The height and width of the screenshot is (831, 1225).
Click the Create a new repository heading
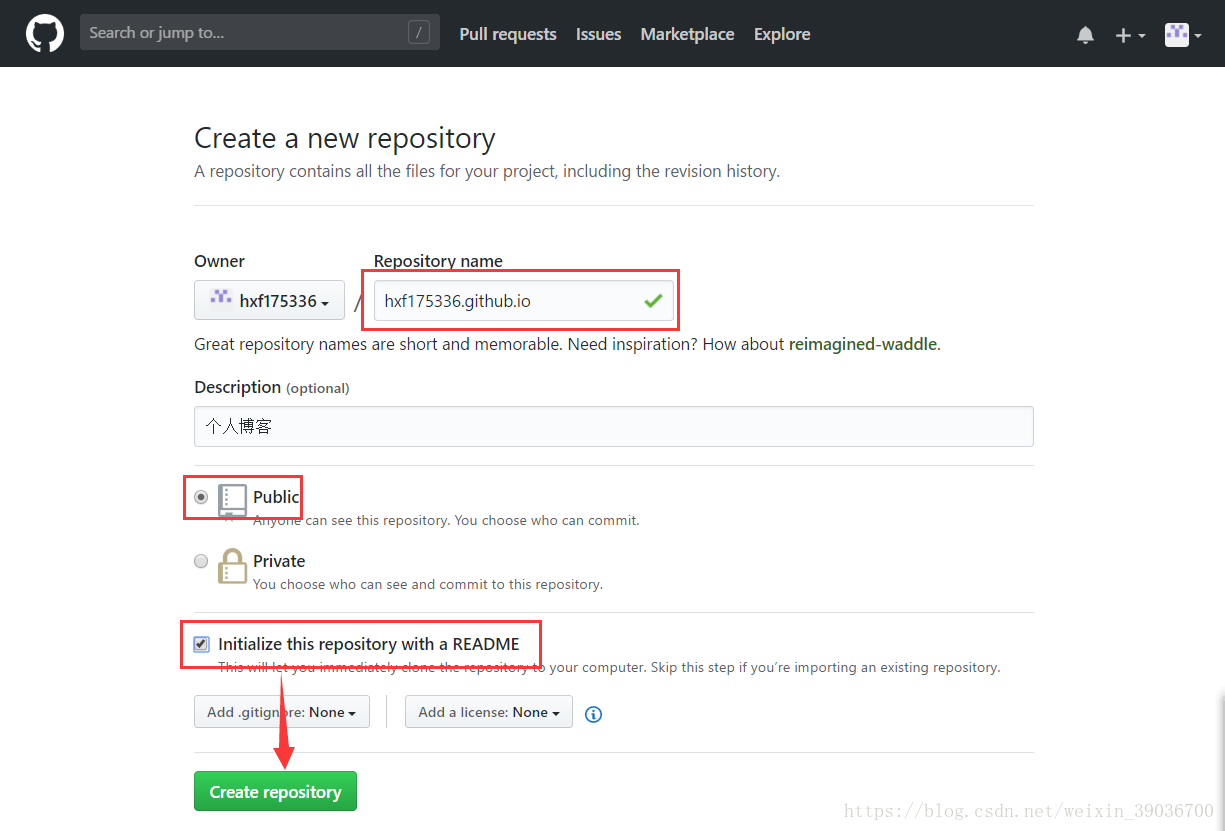(344, 138)
